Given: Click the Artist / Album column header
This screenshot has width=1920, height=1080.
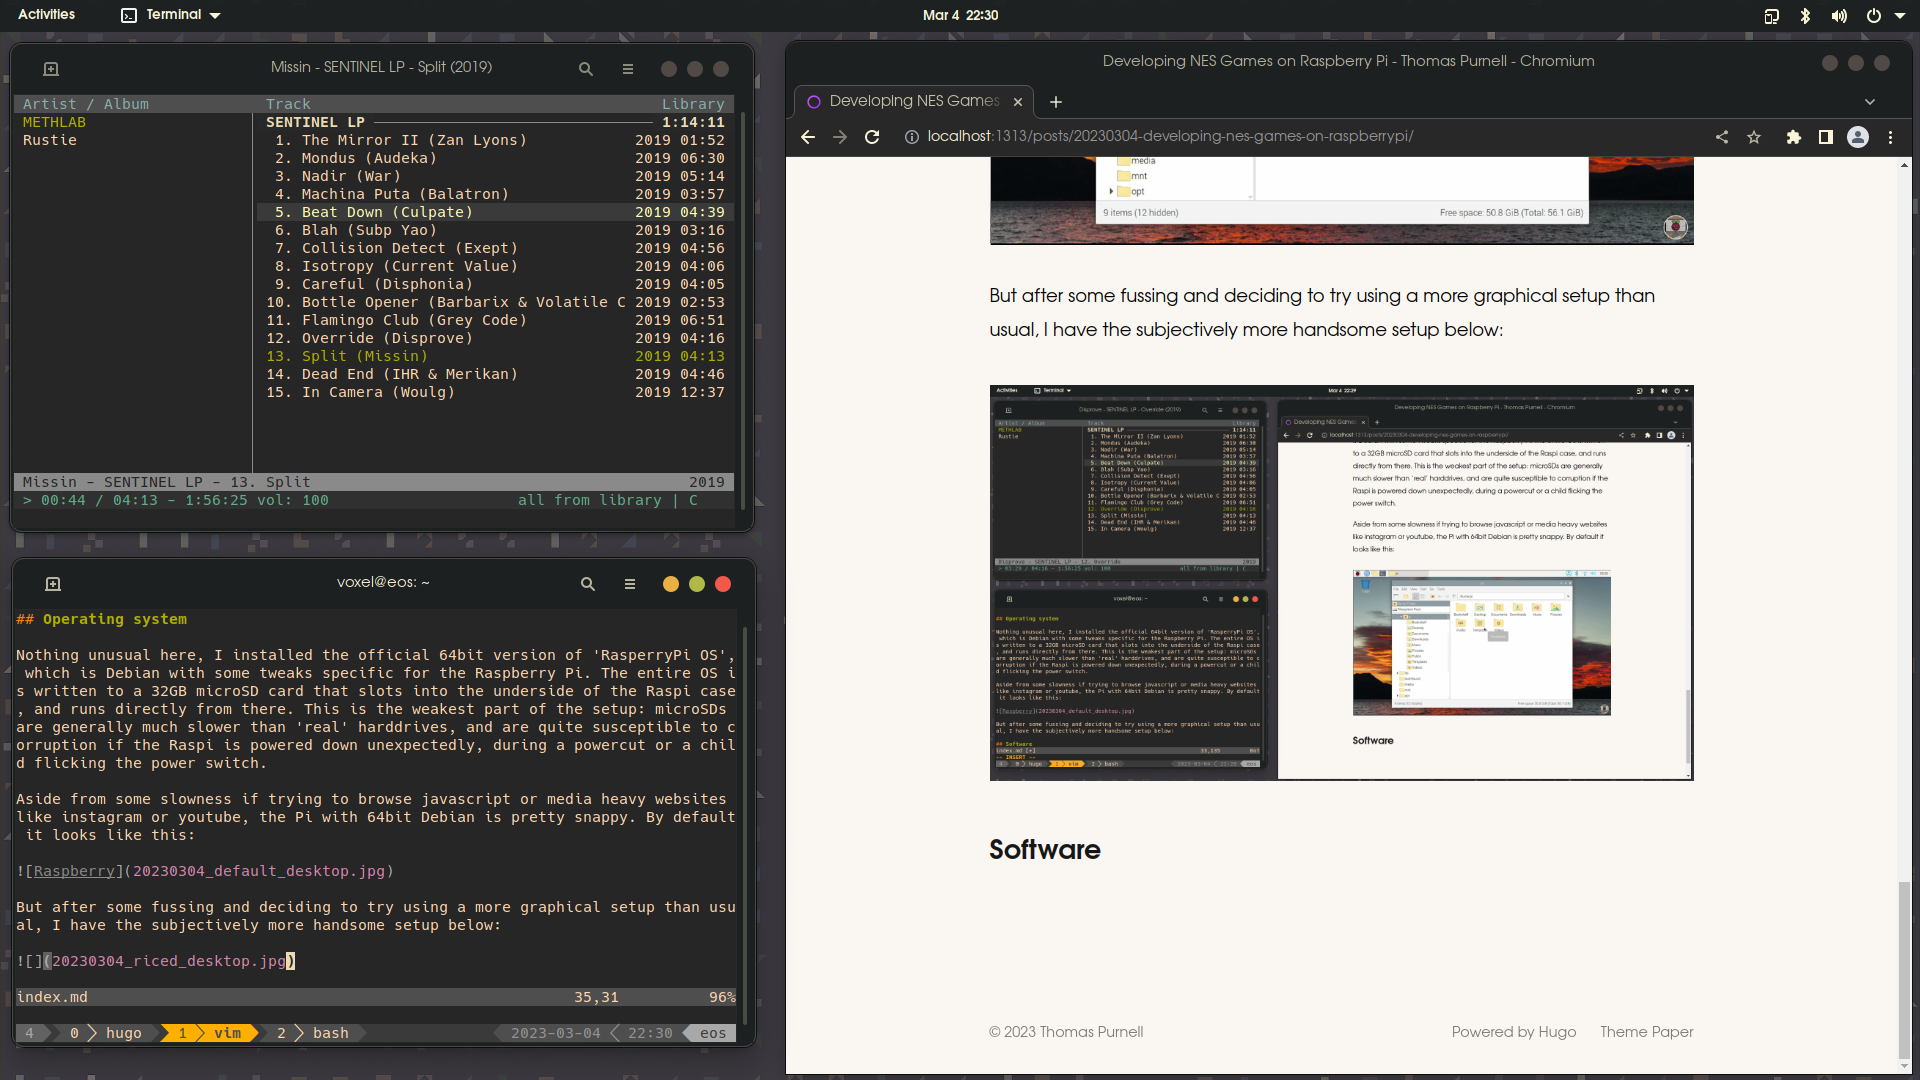Looking at the screenshot, I should [86, 104].
